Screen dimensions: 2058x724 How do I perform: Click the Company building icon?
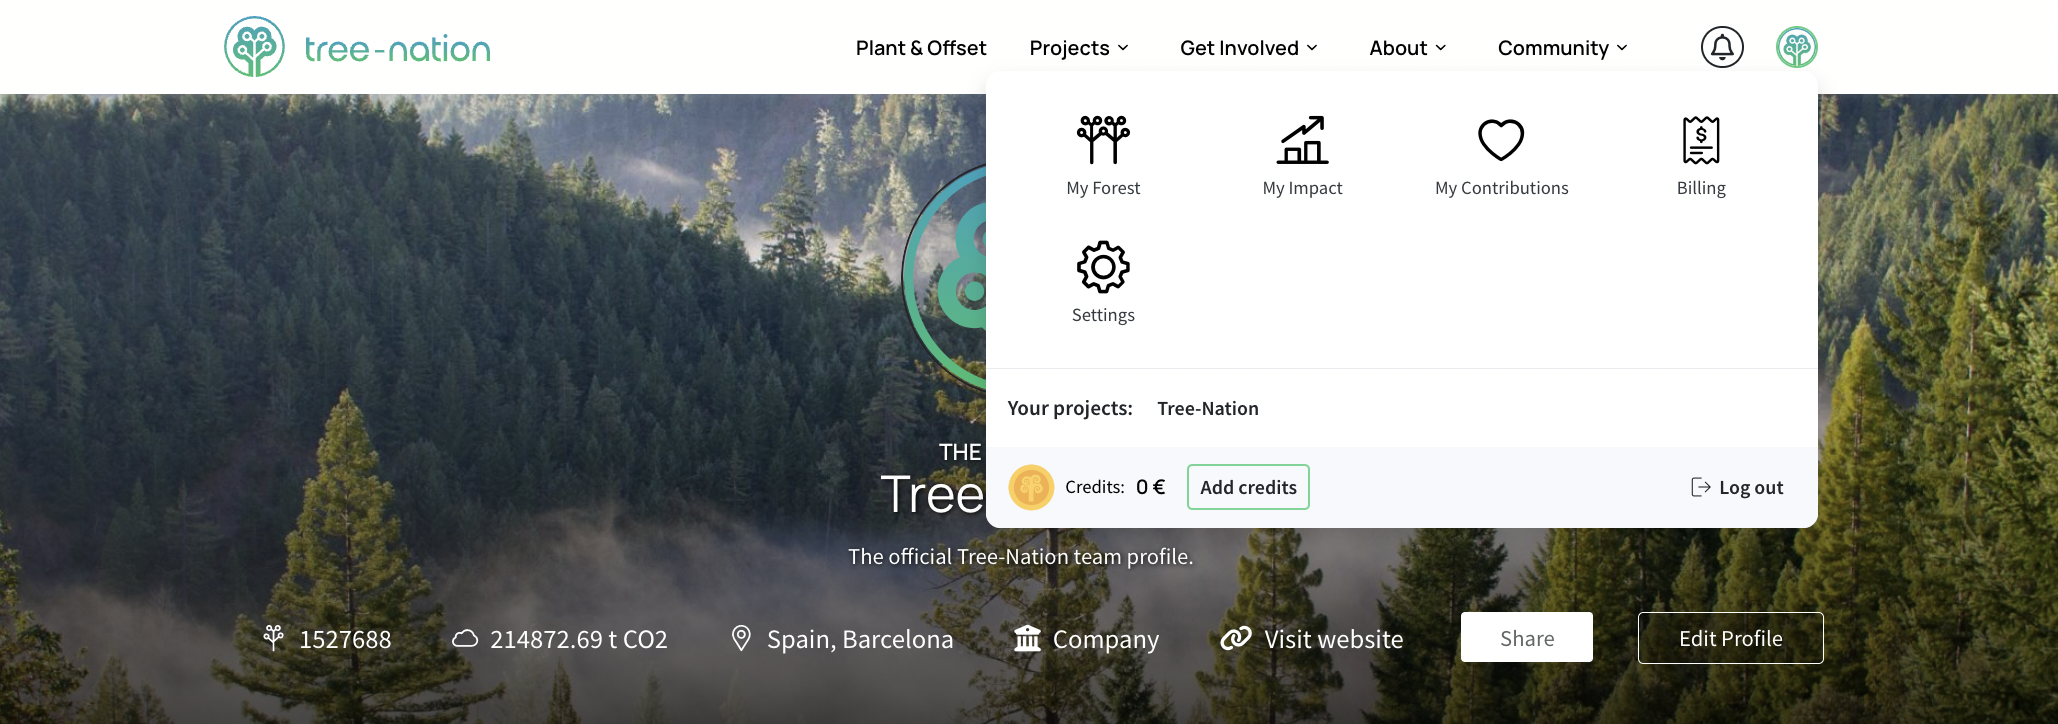coord(1027,638)
